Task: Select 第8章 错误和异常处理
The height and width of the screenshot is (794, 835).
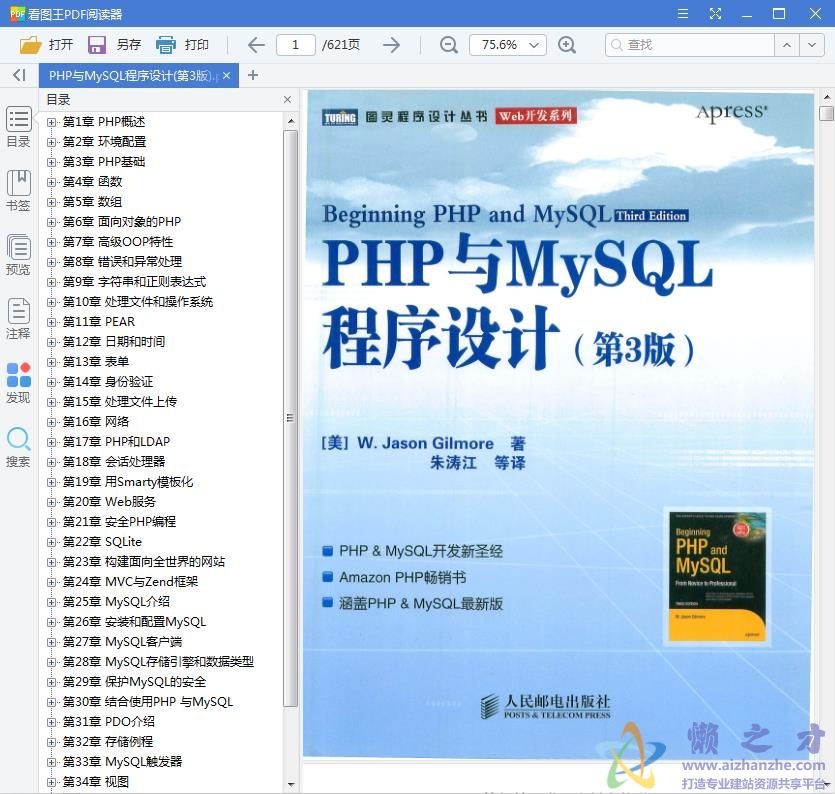Action: click(122, 261)
